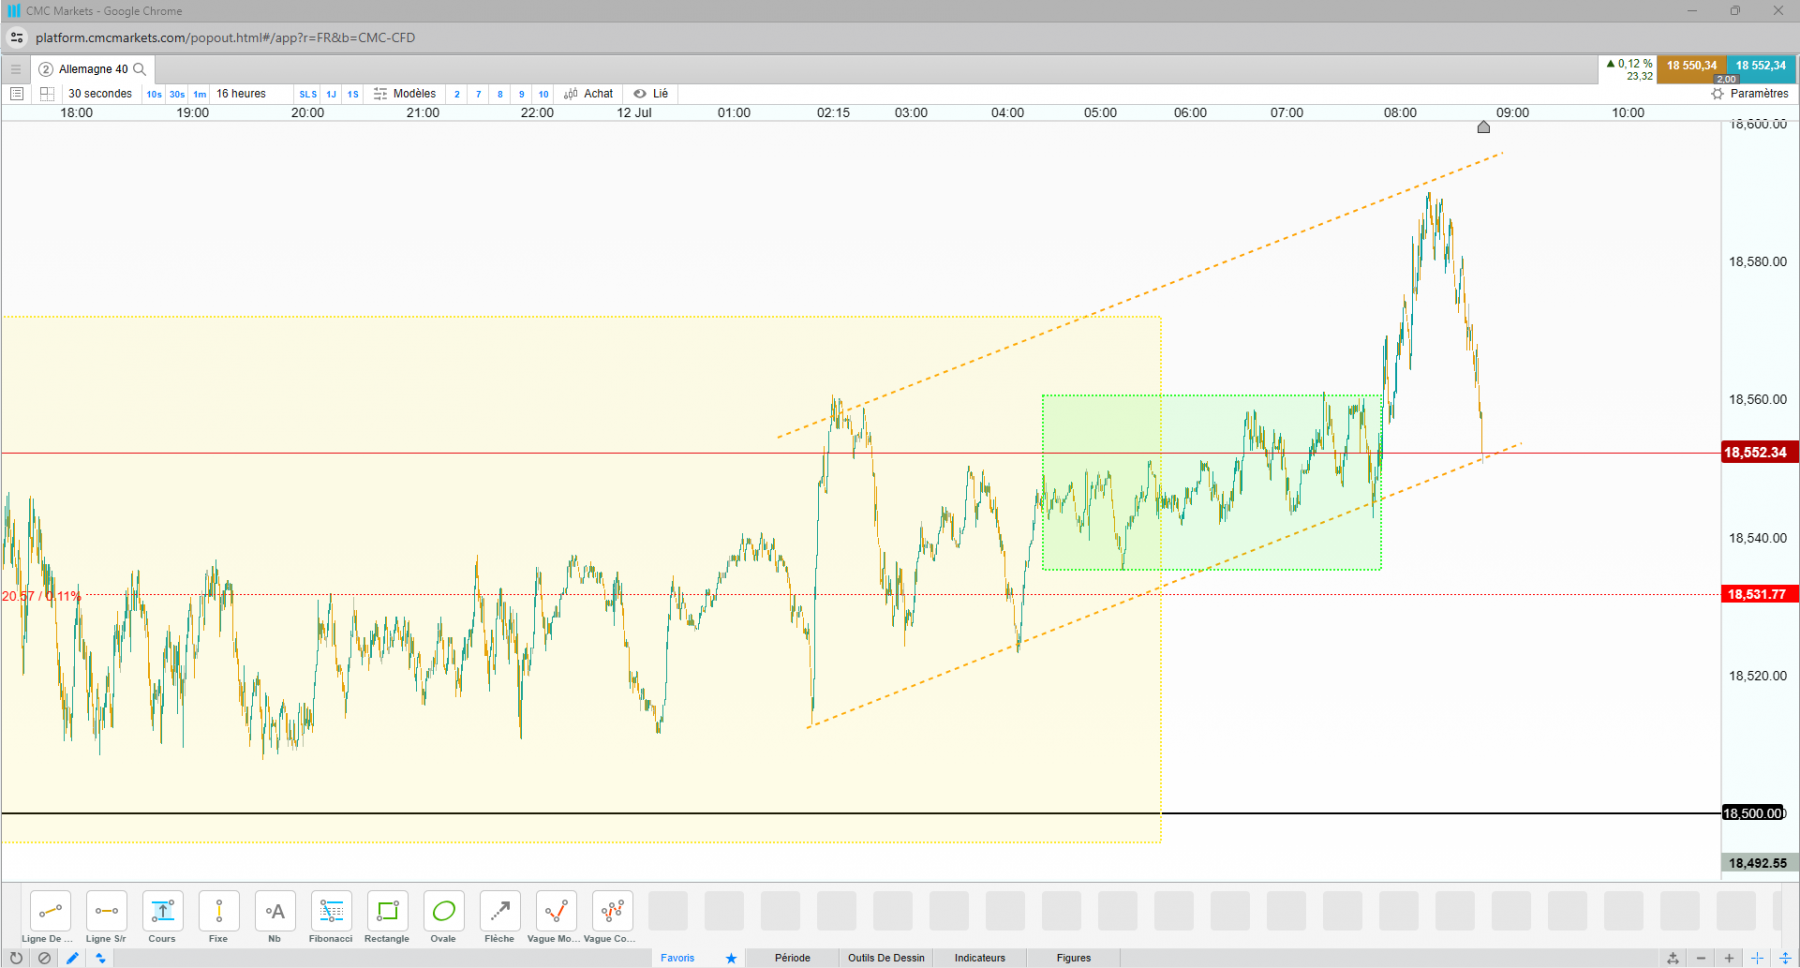Click the blue buy price 18 552,34
The width and height of the screenshot is (1800, 968).
[1761, 66]
